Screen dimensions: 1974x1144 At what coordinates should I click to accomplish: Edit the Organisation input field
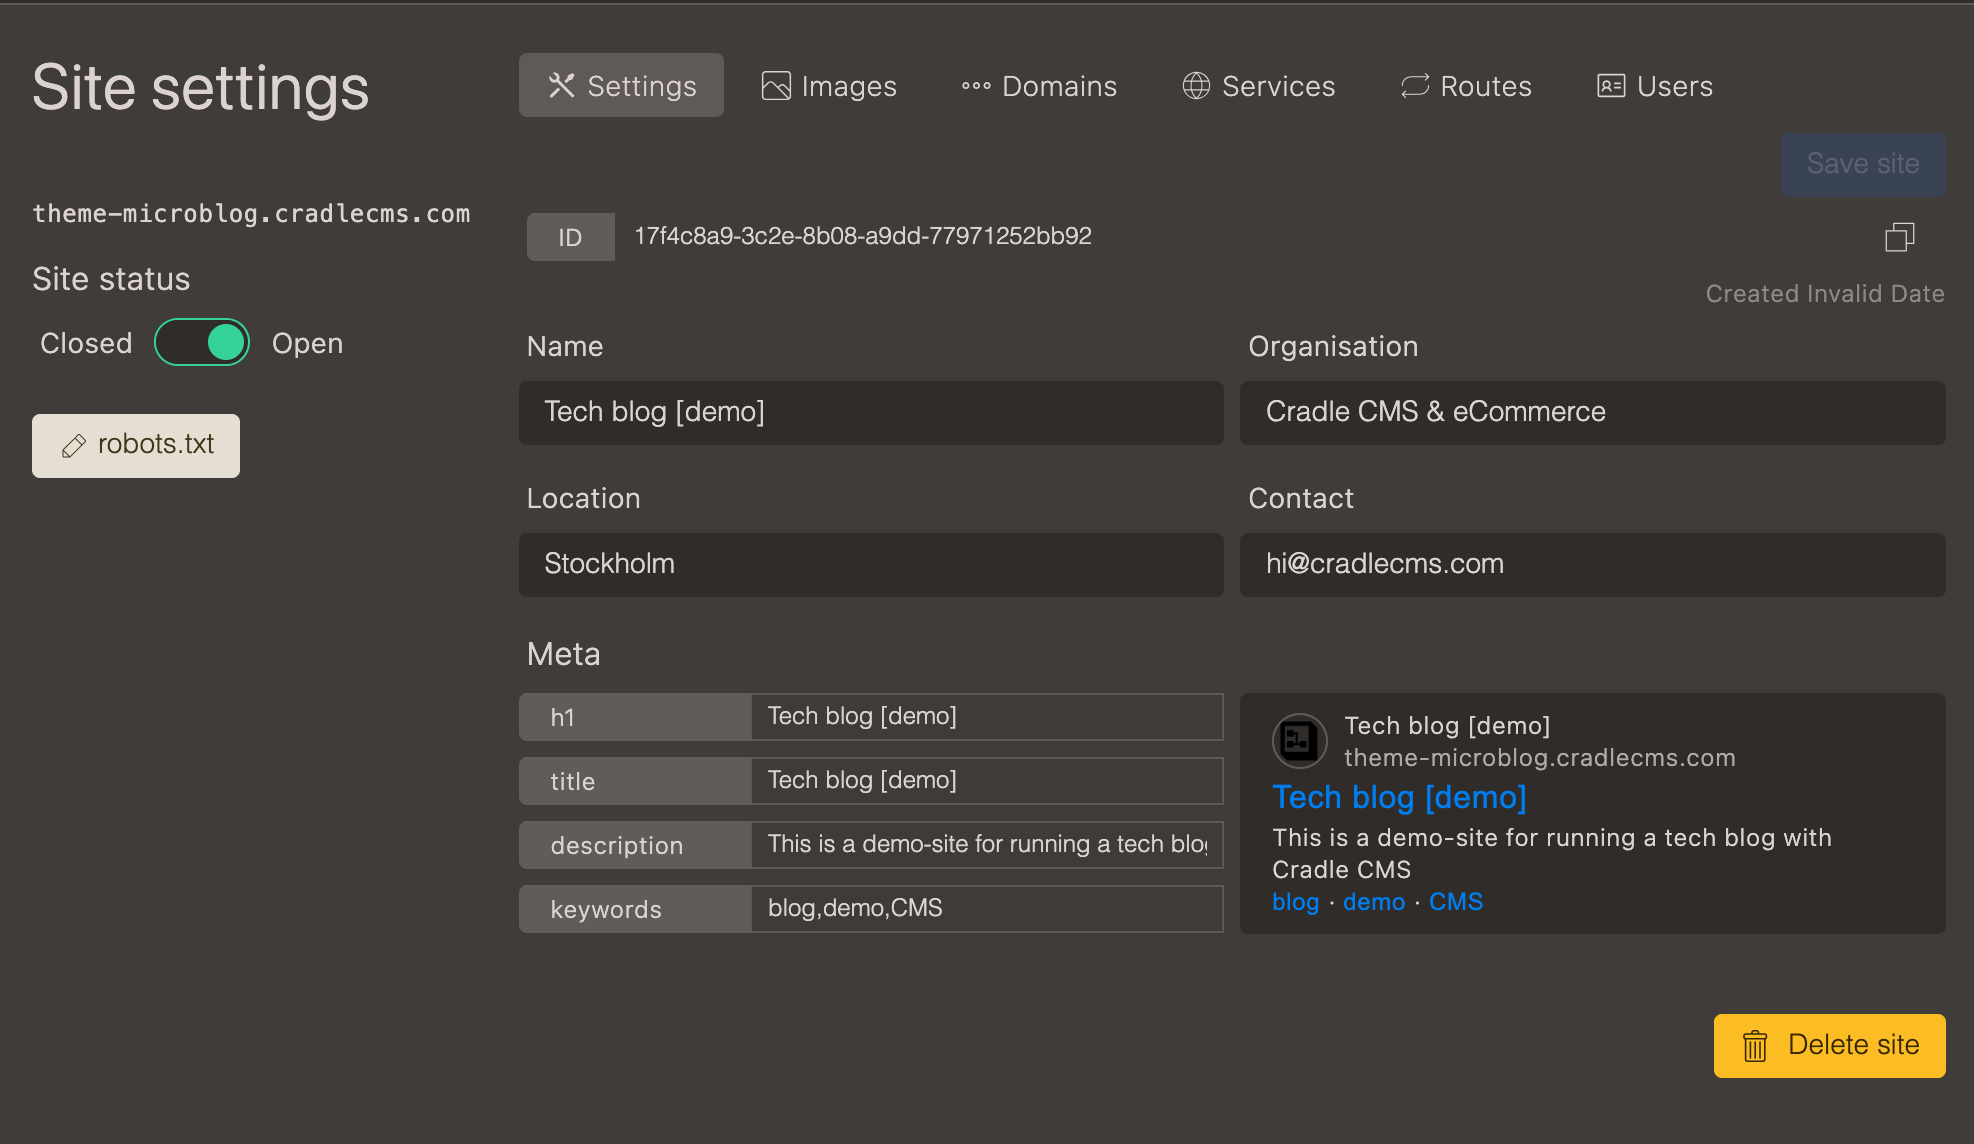[1592, 413]
